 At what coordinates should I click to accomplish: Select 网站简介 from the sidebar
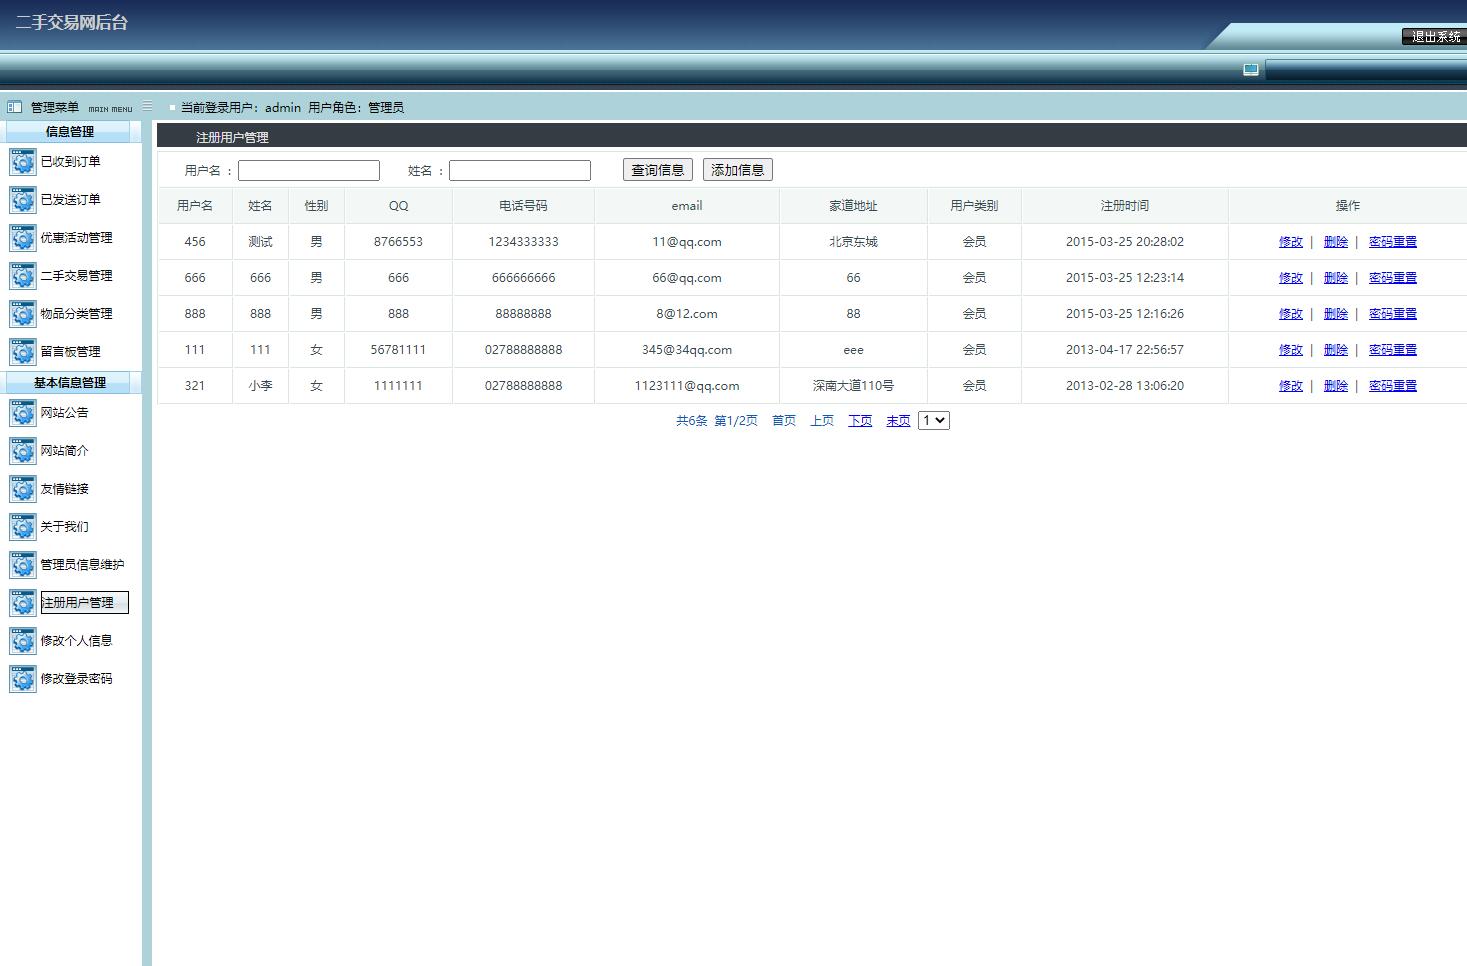click(x=64, y=450)
